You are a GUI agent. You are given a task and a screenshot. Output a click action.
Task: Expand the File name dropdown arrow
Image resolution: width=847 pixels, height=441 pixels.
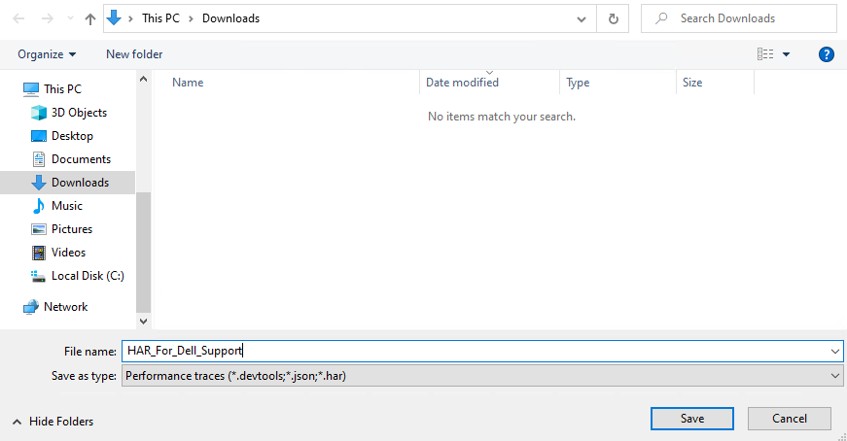(x=835, y=351)
